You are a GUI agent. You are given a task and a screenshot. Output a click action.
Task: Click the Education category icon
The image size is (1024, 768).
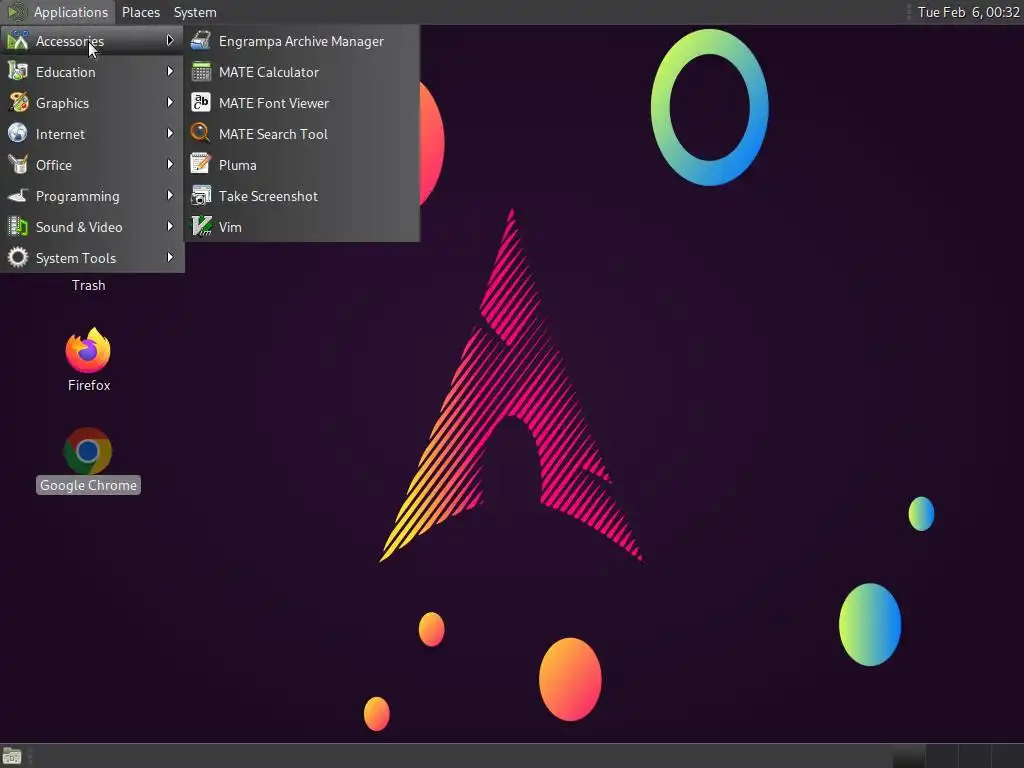pos(18,72)
